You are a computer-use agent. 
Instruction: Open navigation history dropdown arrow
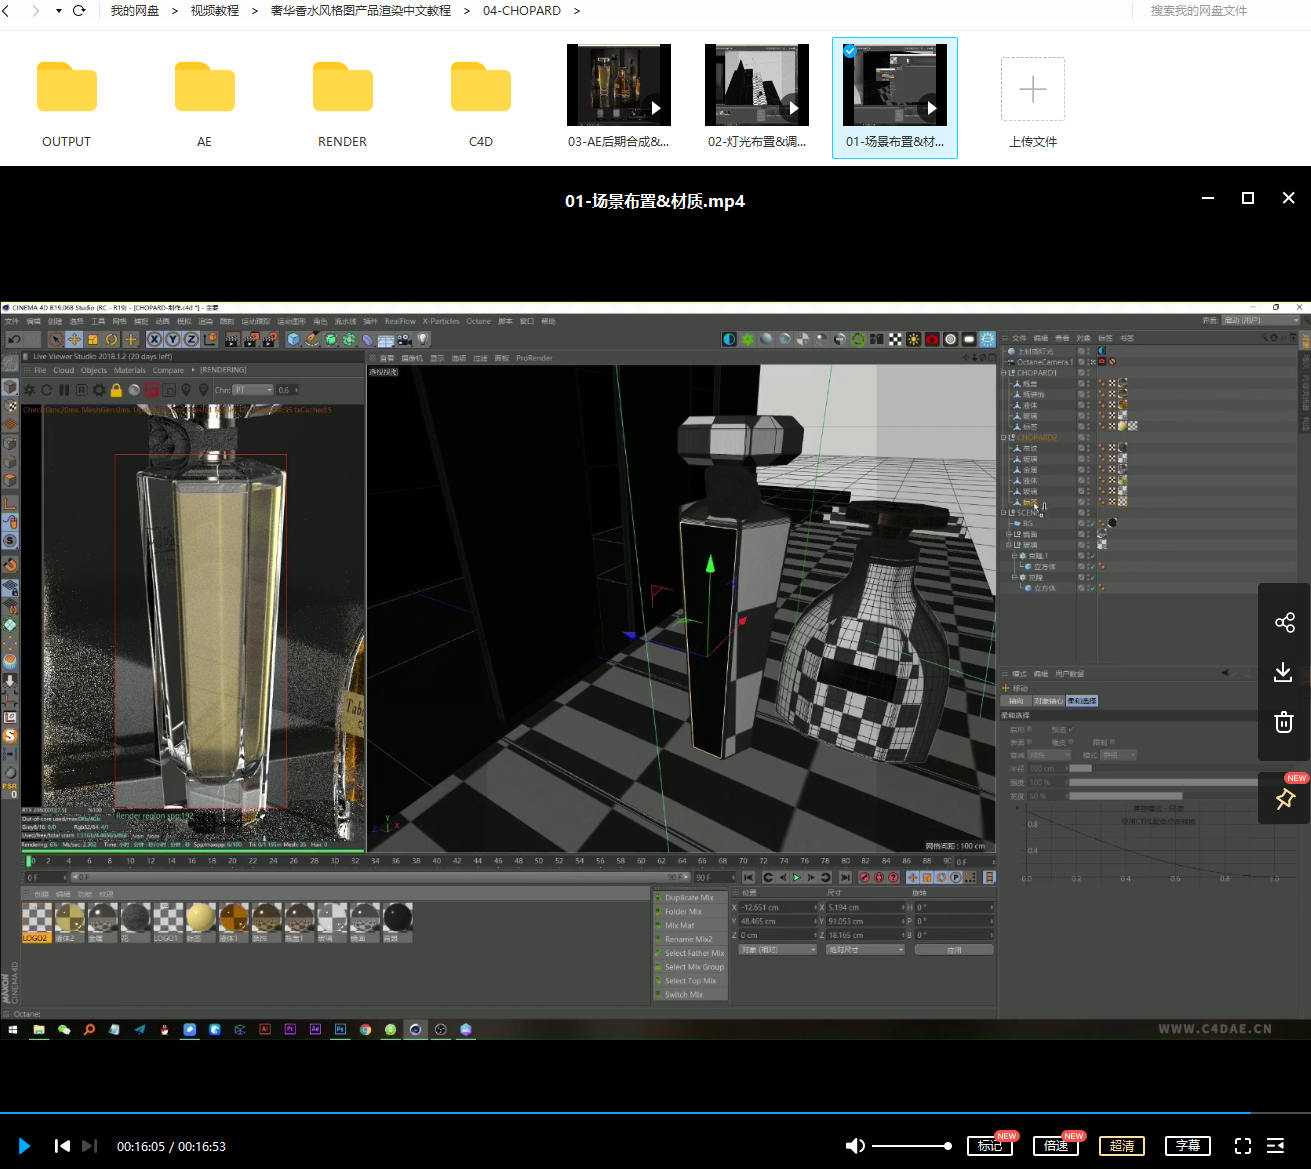(x=58, y=11)
